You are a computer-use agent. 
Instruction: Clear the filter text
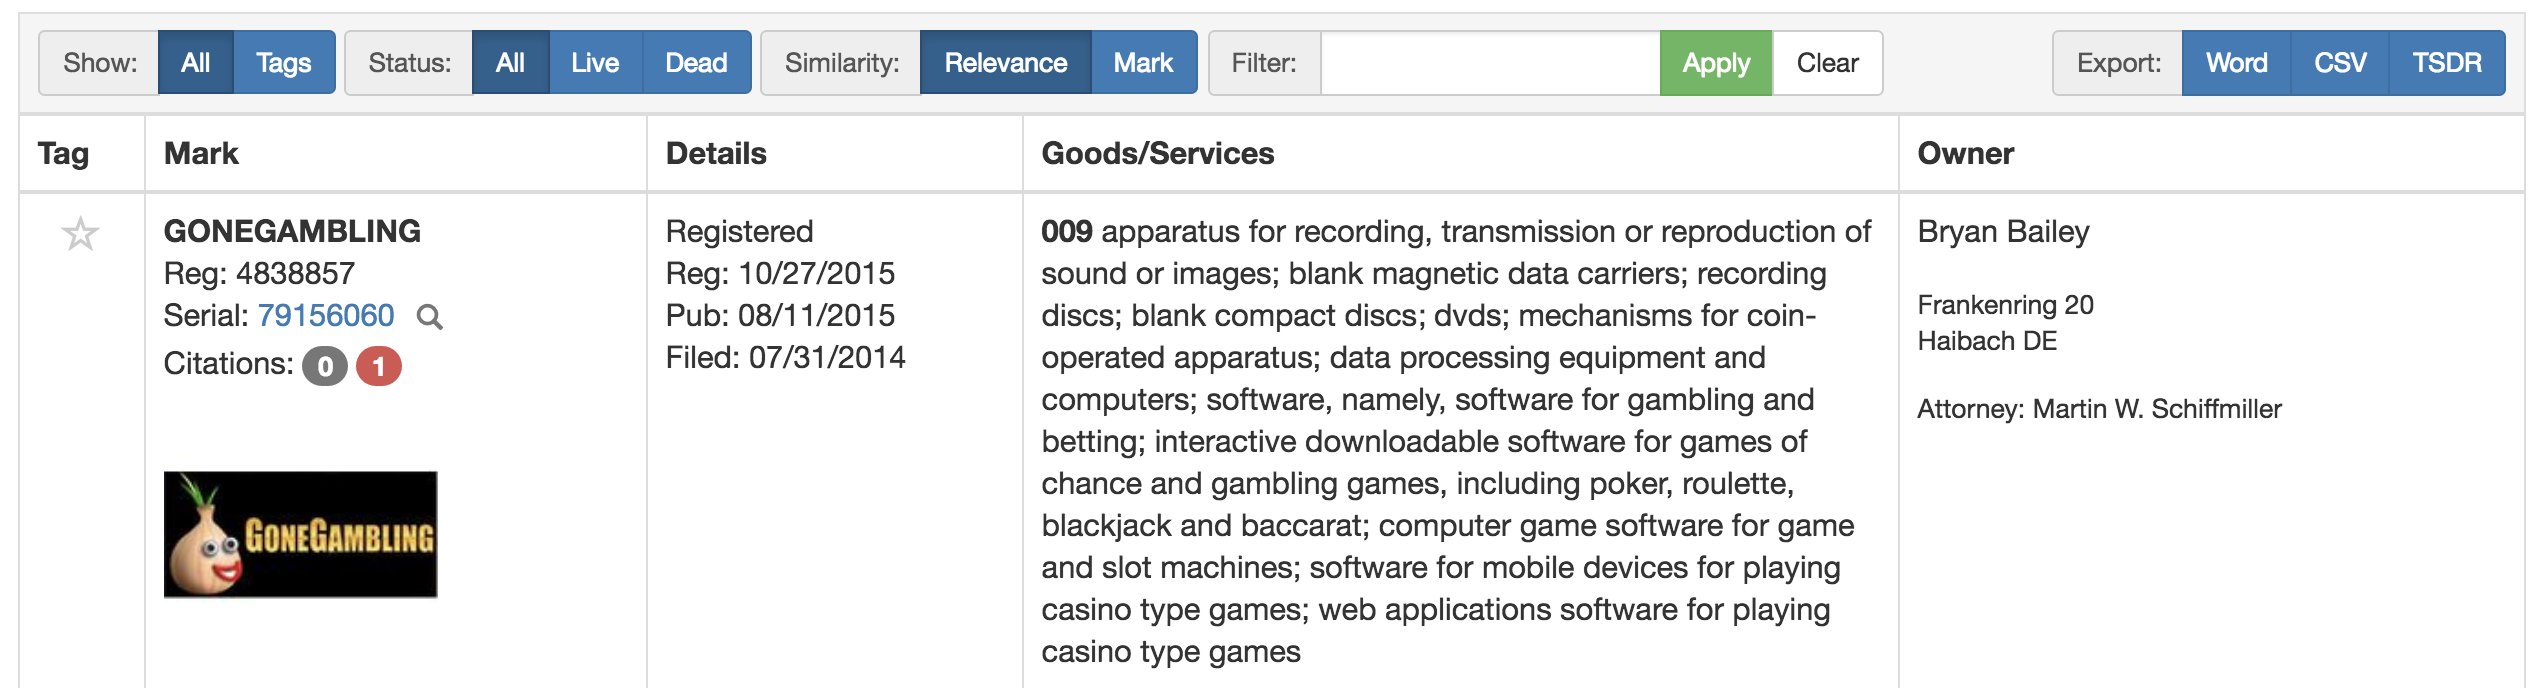pyautogui.click(x=1827, y=63)
